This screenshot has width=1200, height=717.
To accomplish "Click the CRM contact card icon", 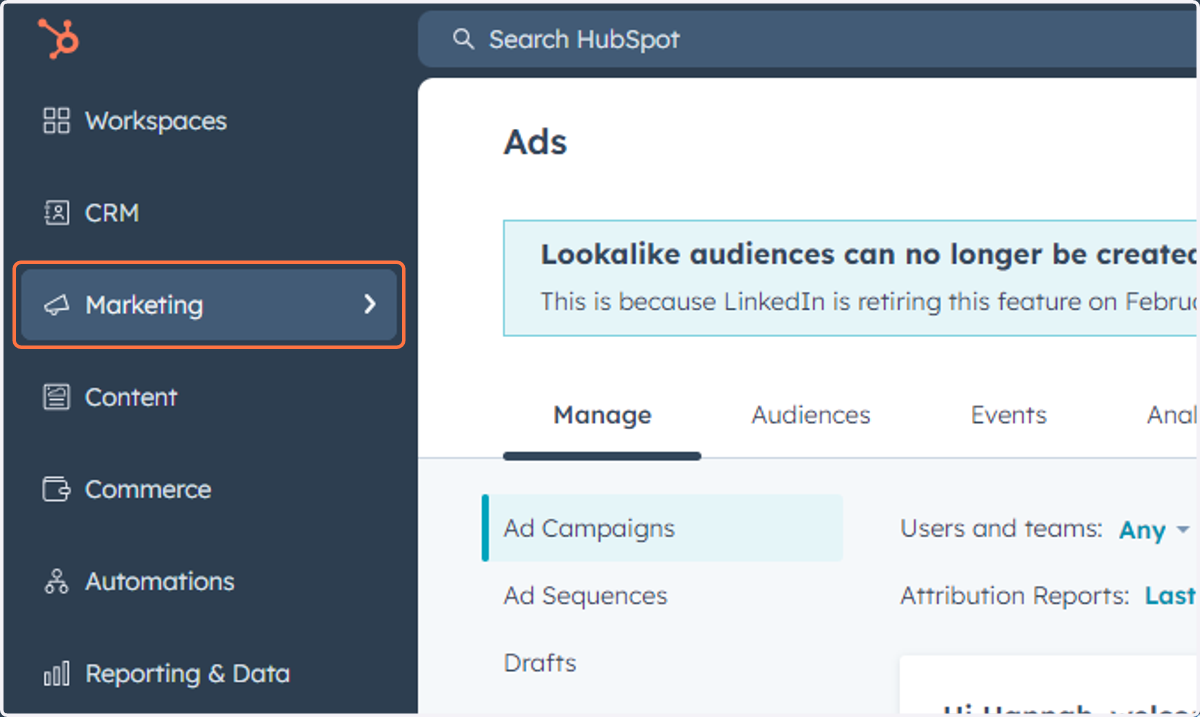I will [x=57, y=213].
